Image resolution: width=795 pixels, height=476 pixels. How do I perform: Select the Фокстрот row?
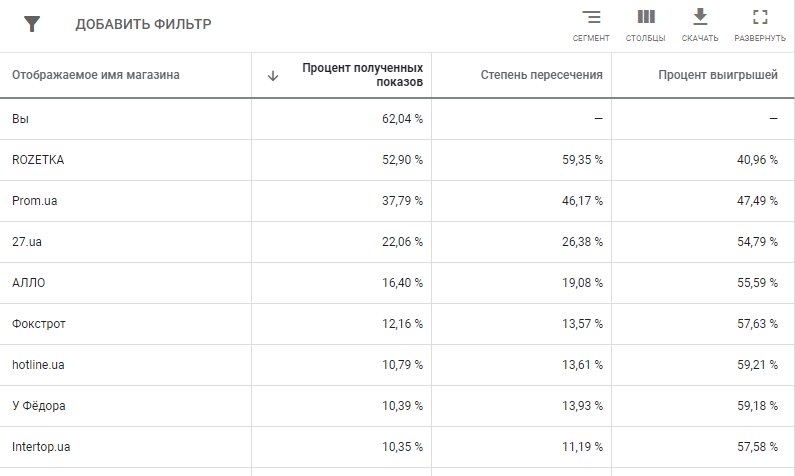(39, 324)
